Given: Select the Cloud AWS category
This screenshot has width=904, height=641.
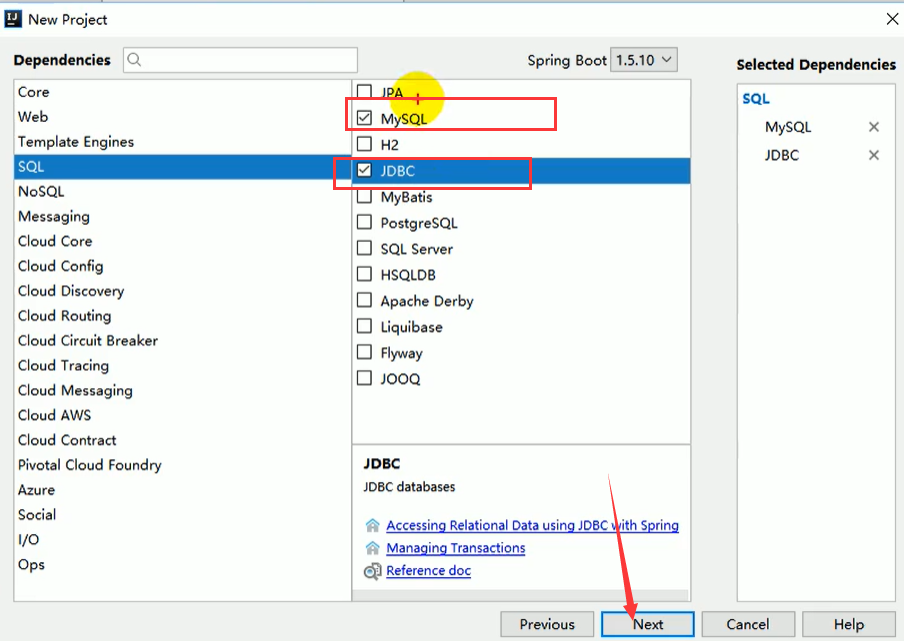Looking at the screenshot, I should [x=182, y=415].
